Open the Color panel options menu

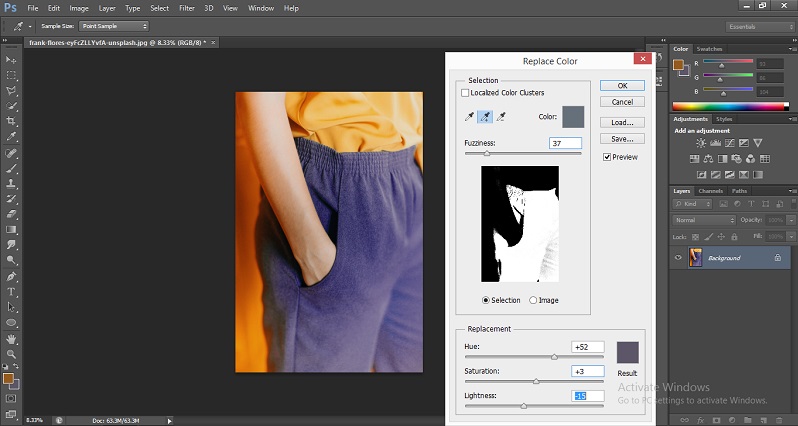(791, 49)
